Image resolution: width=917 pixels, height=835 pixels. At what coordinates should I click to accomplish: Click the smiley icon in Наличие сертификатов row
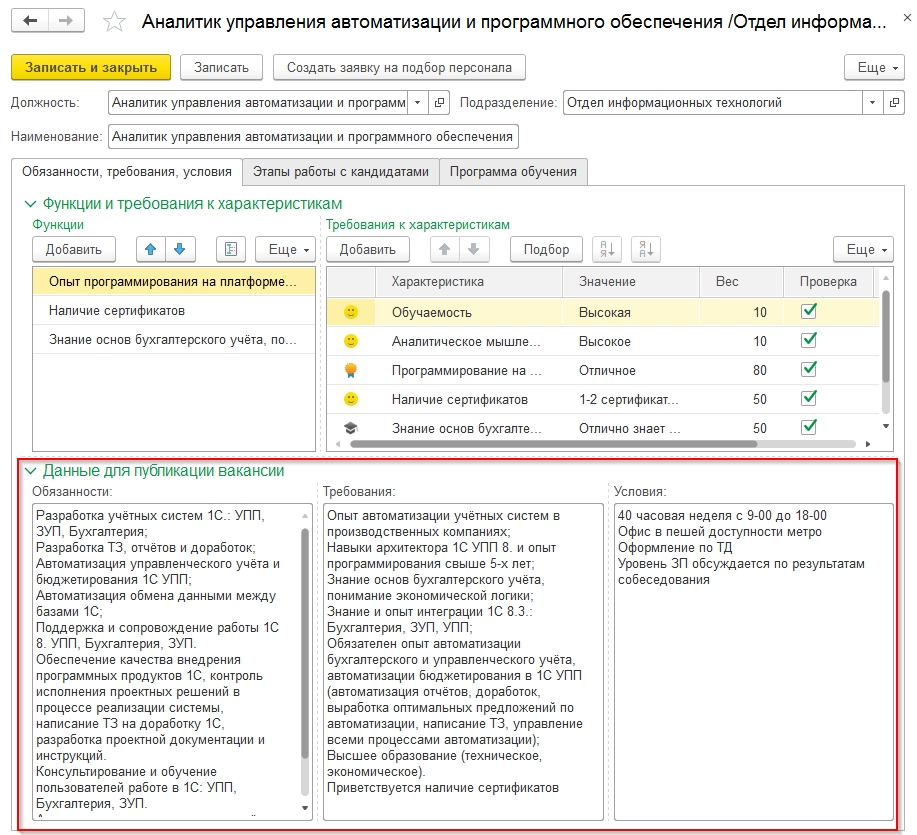351,399
